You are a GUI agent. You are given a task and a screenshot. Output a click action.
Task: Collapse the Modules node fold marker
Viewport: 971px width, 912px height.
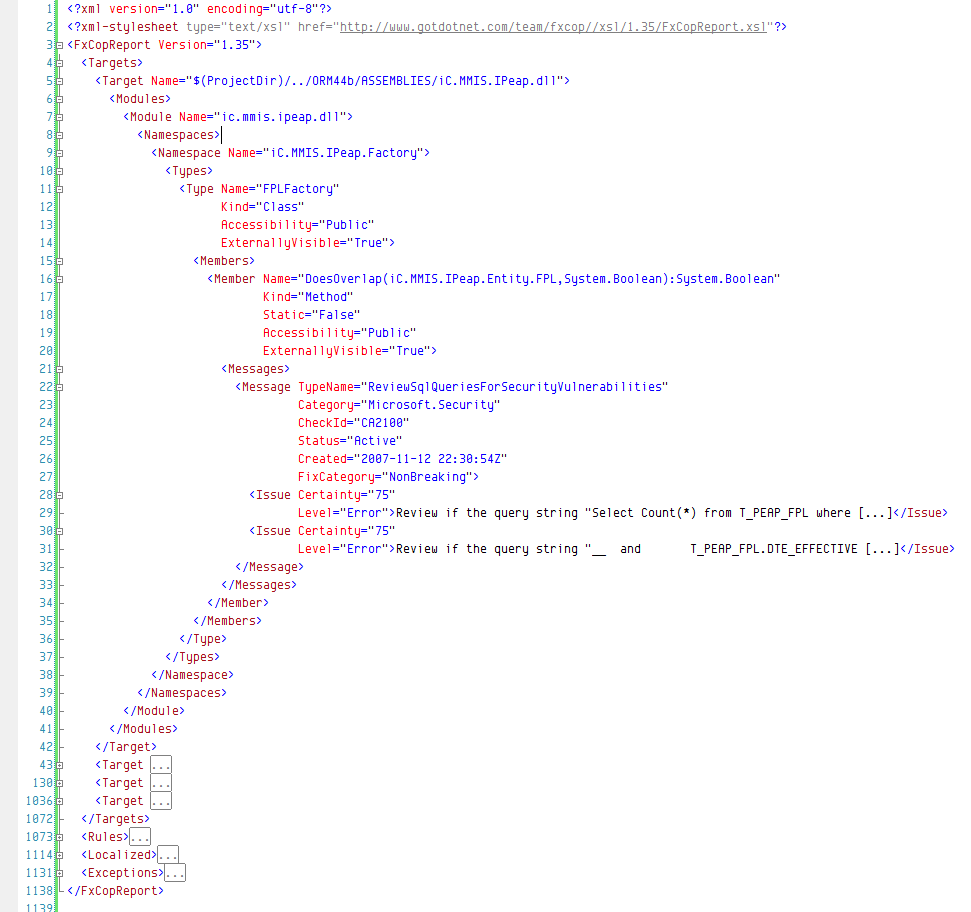(59, 99)
